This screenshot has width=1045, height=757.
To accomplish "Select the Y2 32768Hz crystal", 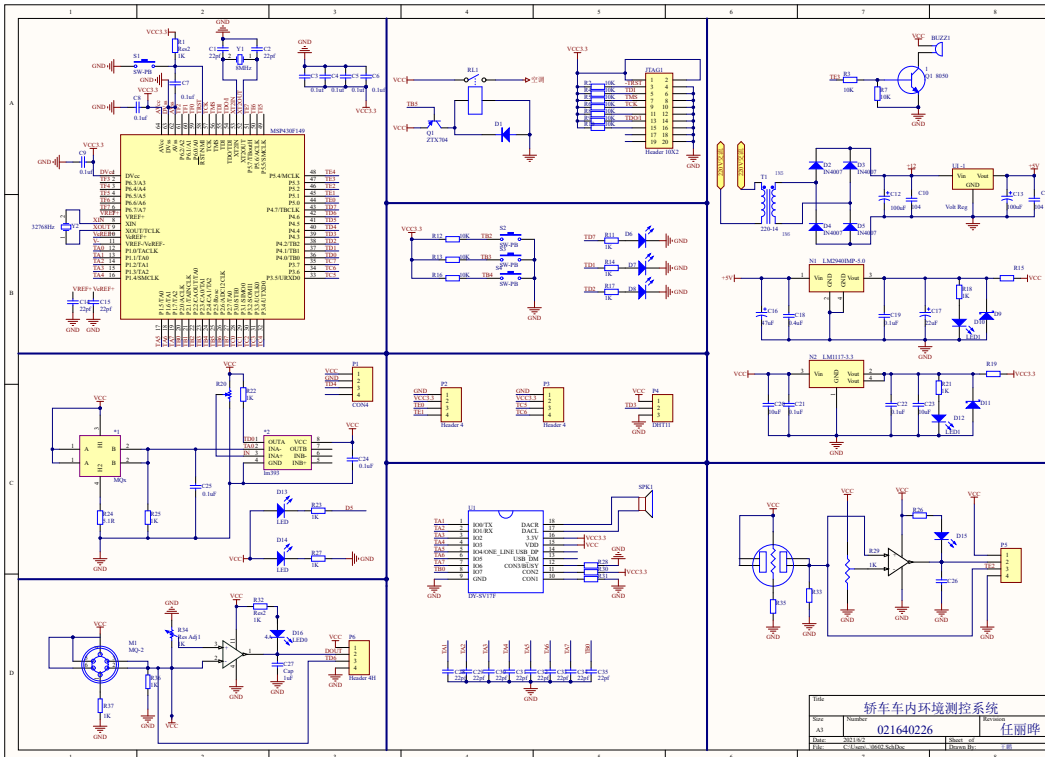I will 65,227.
